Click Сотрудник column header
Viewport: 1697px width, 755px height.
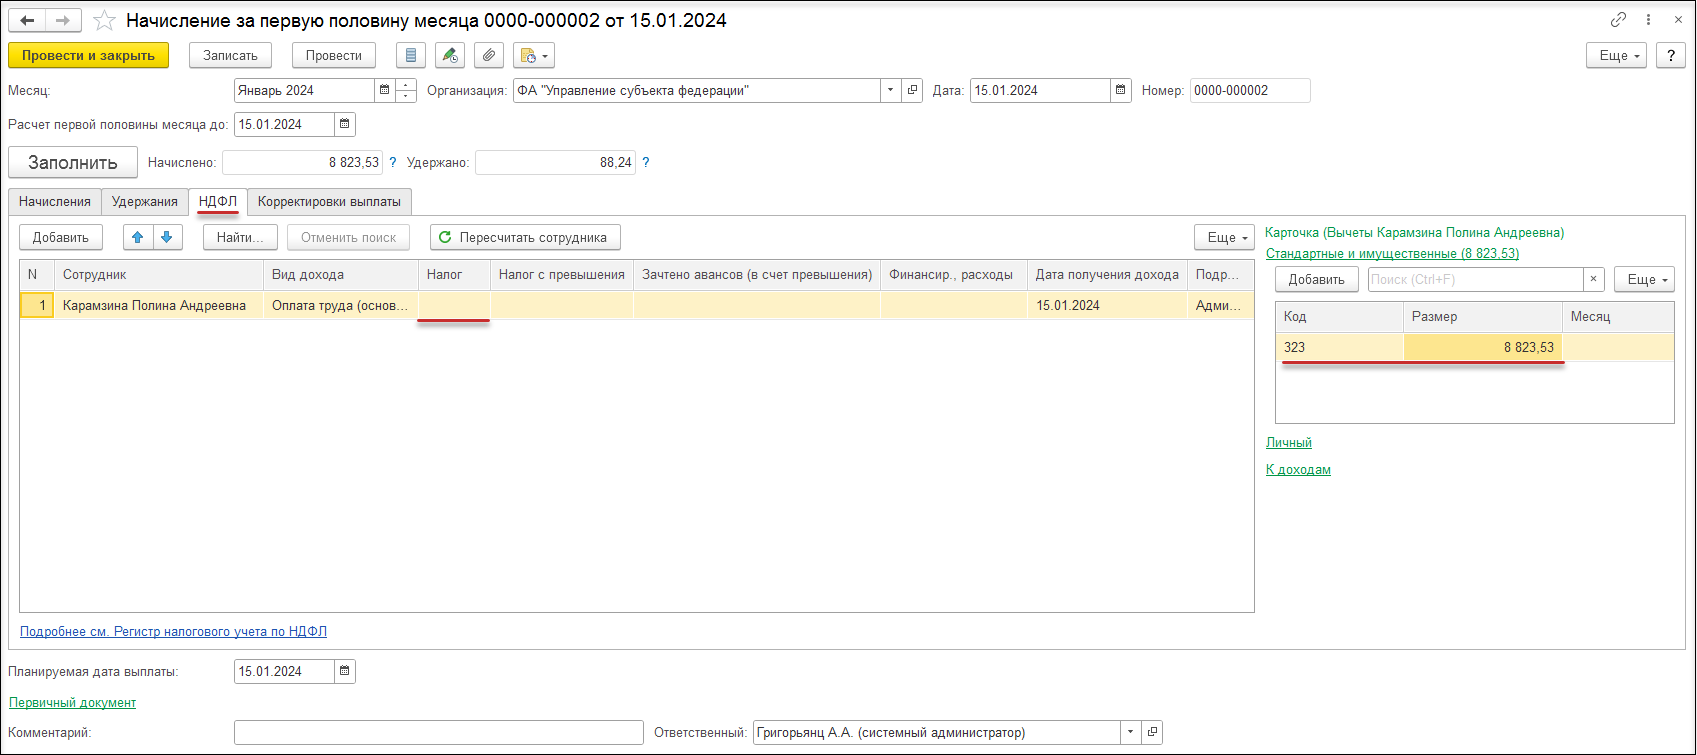(x=159, y=274)
